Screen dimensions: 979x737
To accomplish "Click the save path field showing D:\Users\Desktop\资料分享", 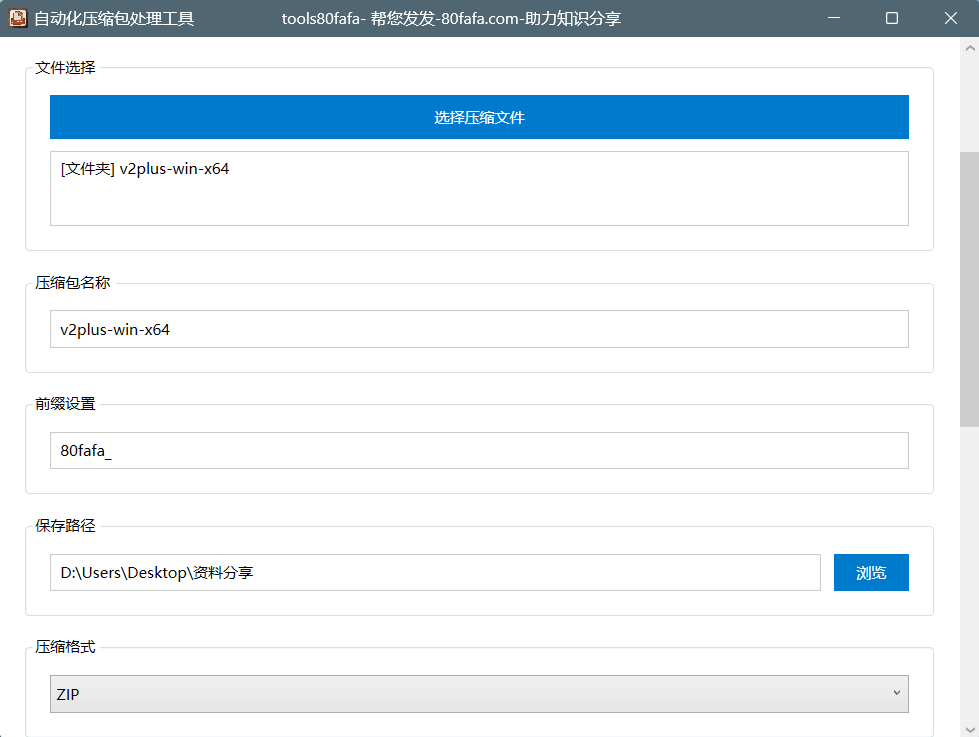I will coord(435,573).
